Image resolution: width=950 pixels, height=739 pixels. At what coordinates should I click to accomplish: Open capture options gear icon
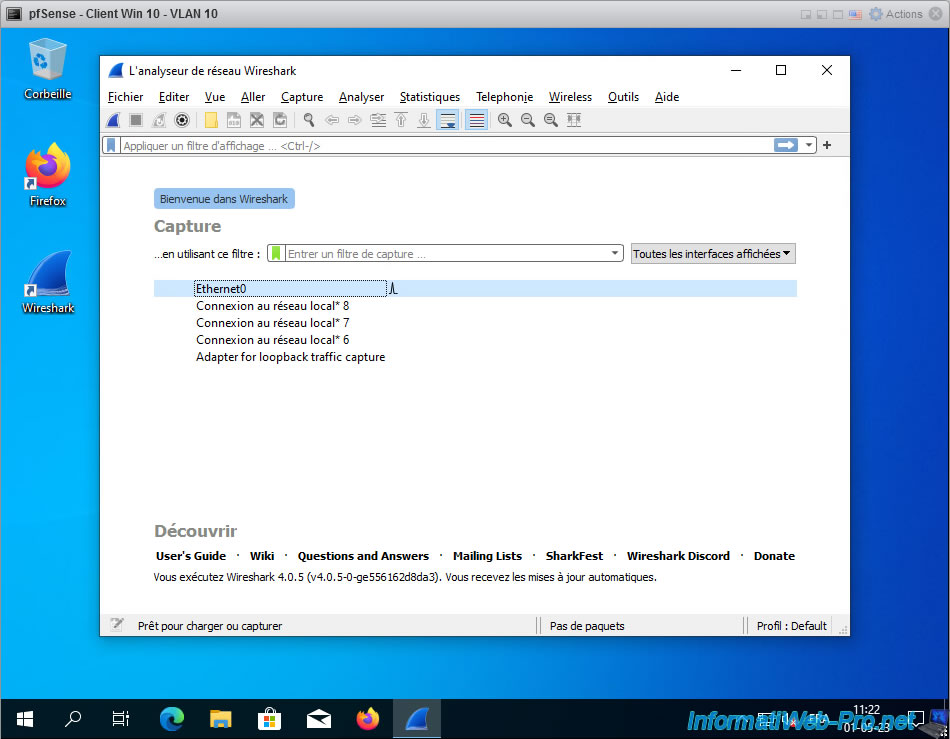(x=182, y=120)
